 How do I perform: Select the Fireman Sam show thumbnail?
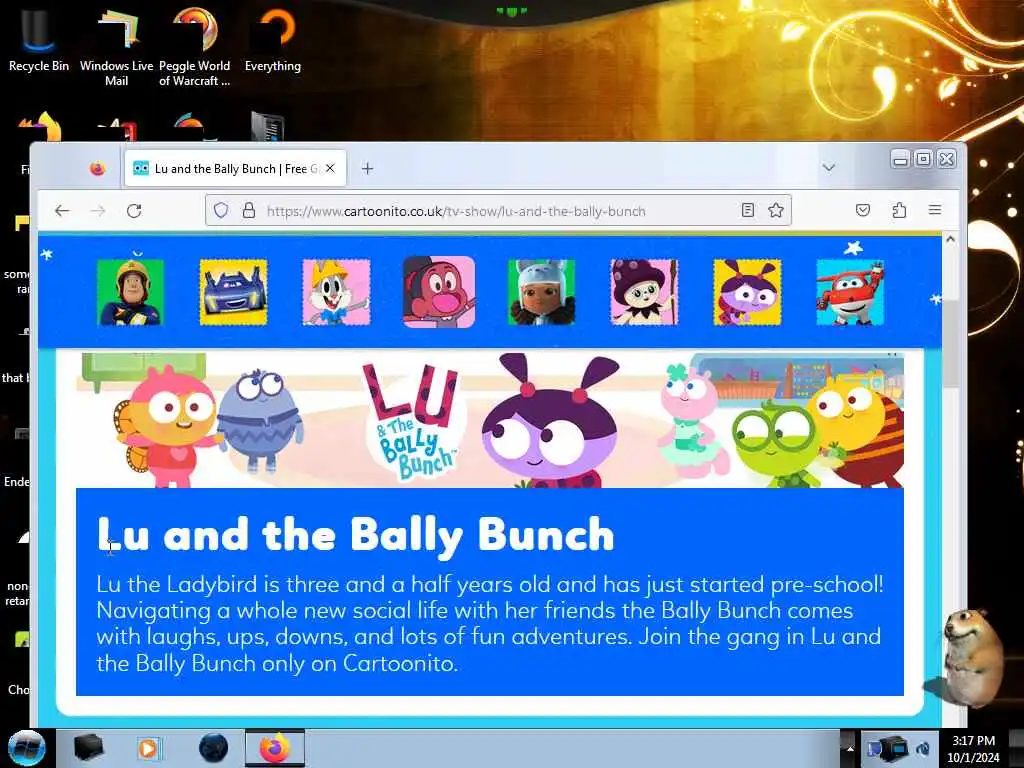[131, 292]
